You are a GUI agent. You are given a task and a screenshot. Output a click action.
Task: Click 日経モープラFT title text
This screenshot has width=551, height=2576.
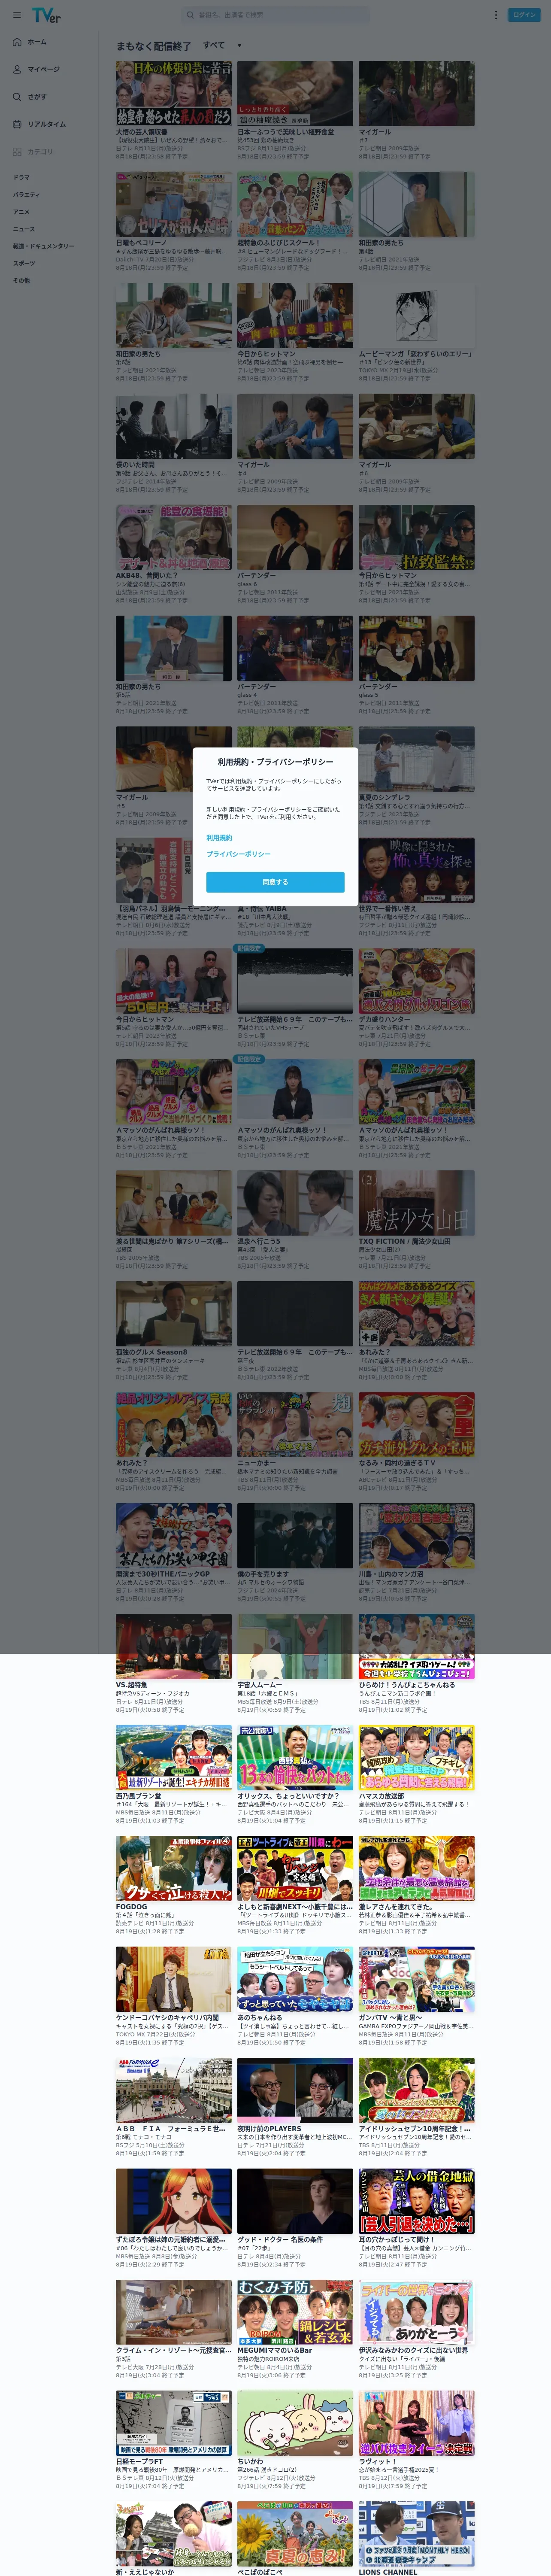pyautogui.click(x=139, y=2462)
